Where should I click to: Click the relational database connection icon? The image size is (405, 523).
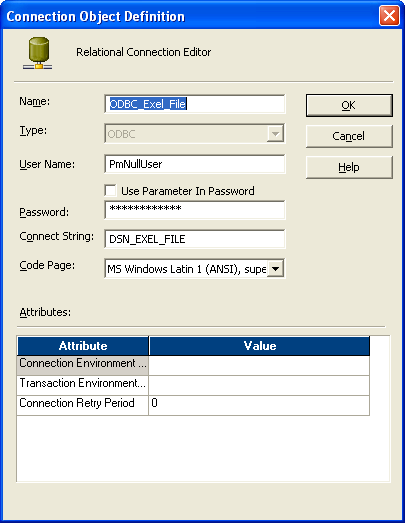37,53
